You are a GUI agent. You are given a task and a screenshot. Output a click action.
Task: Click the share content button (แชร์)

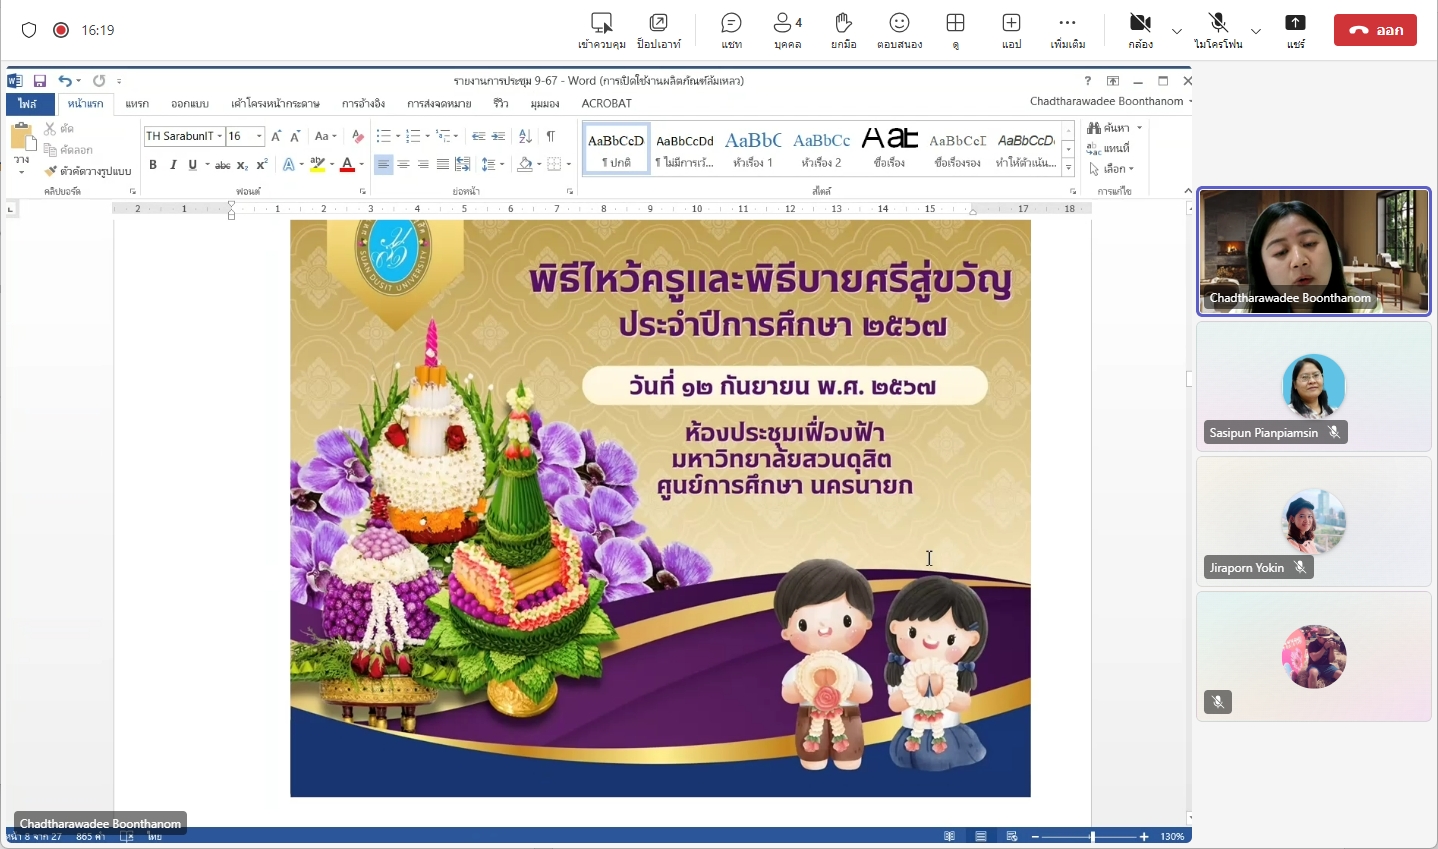tap(1296, 30)
